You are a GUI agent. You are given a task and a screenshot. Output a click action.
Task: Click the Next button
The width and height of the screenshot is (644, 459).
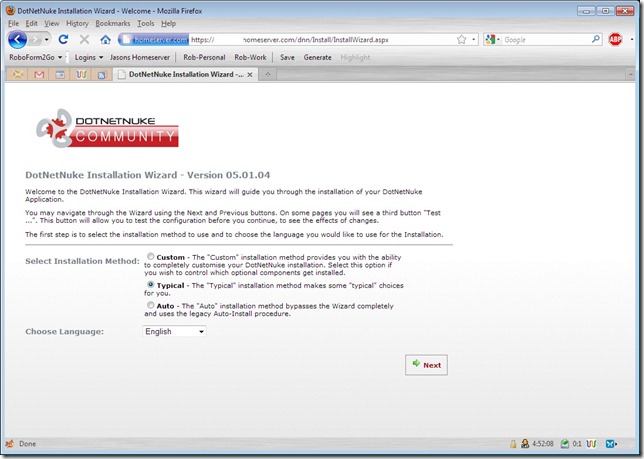[426, 365]
